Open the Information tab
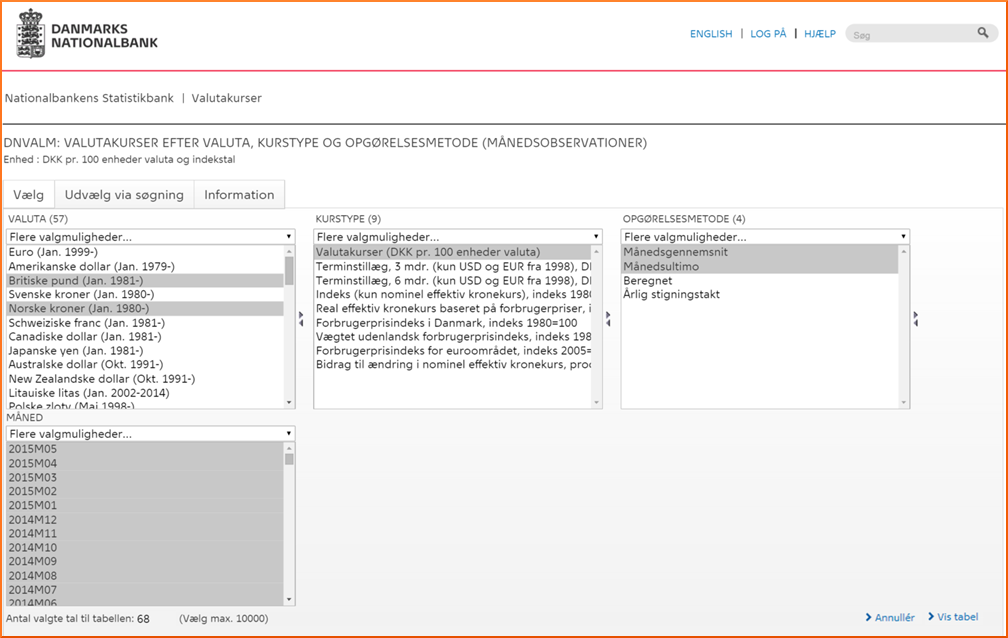 pyautogui.click(x=239, y=195)
